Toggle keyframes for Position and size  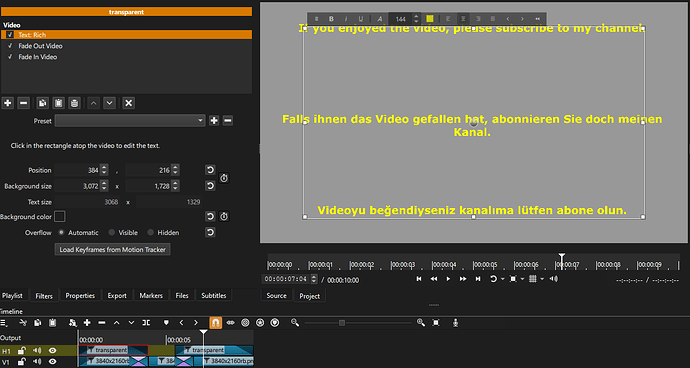coord(224,178)
